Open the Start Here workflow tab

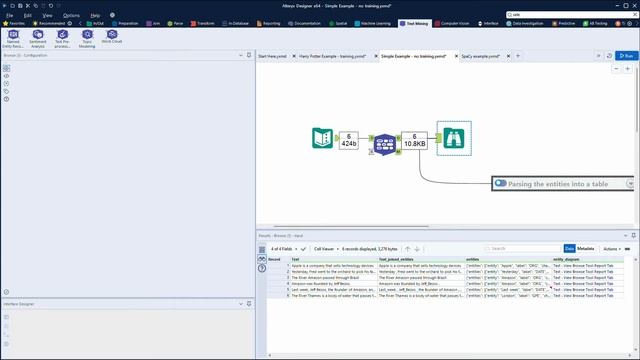[x=272, y=56]
